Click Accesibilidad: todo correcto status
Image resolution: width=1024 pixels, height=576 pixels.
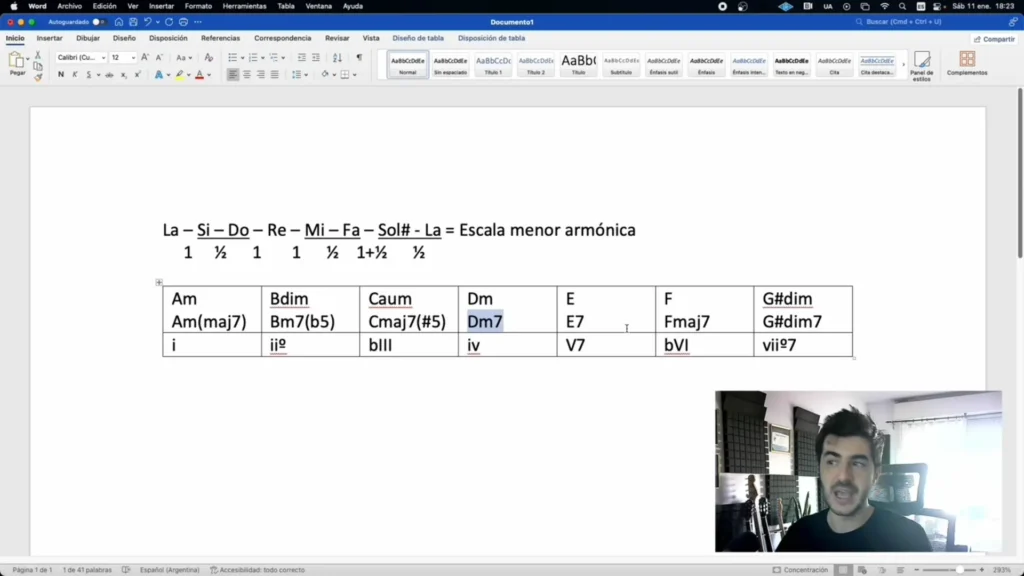pyautogui.click(x=257, y=570)
